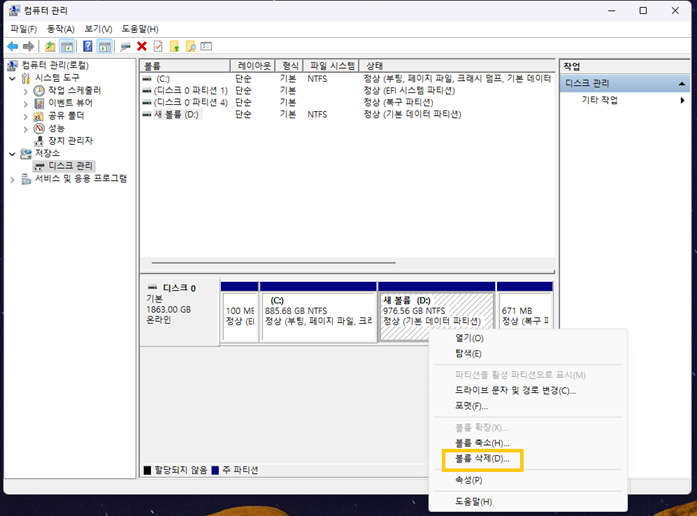The image size is (697, 516).
Task: Open the 동작(A) menu
Action: 60,29
